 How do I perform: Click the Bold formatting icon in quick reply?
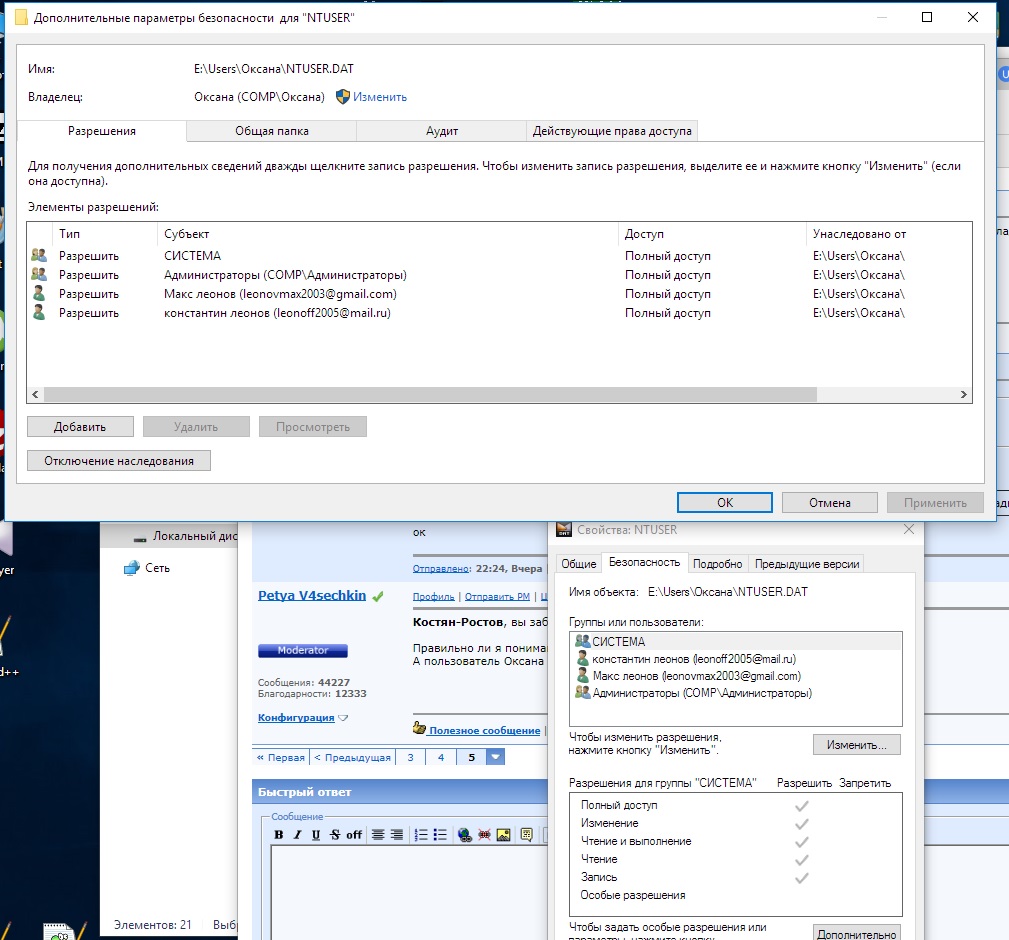pos(279,834)
